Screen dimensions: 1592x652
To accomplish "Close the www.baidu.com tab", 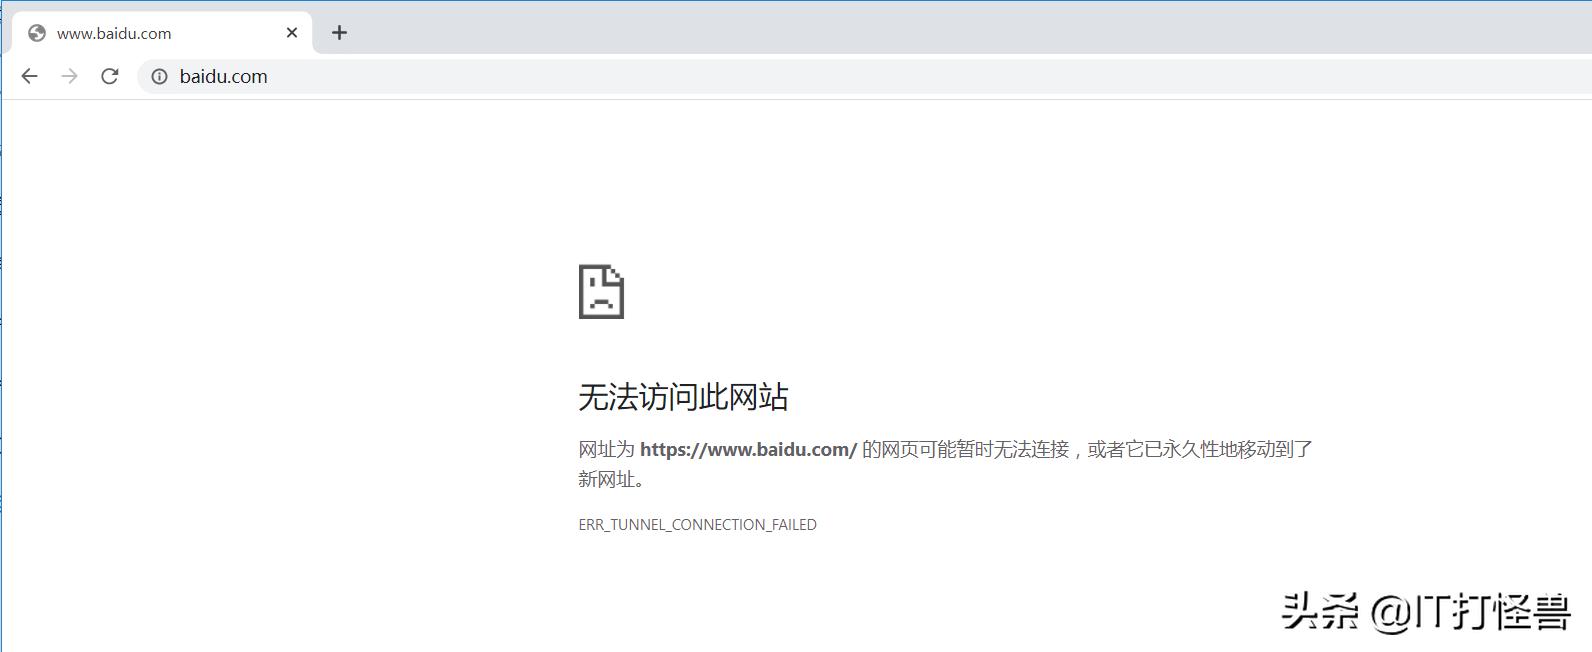I will click(292, 33).
